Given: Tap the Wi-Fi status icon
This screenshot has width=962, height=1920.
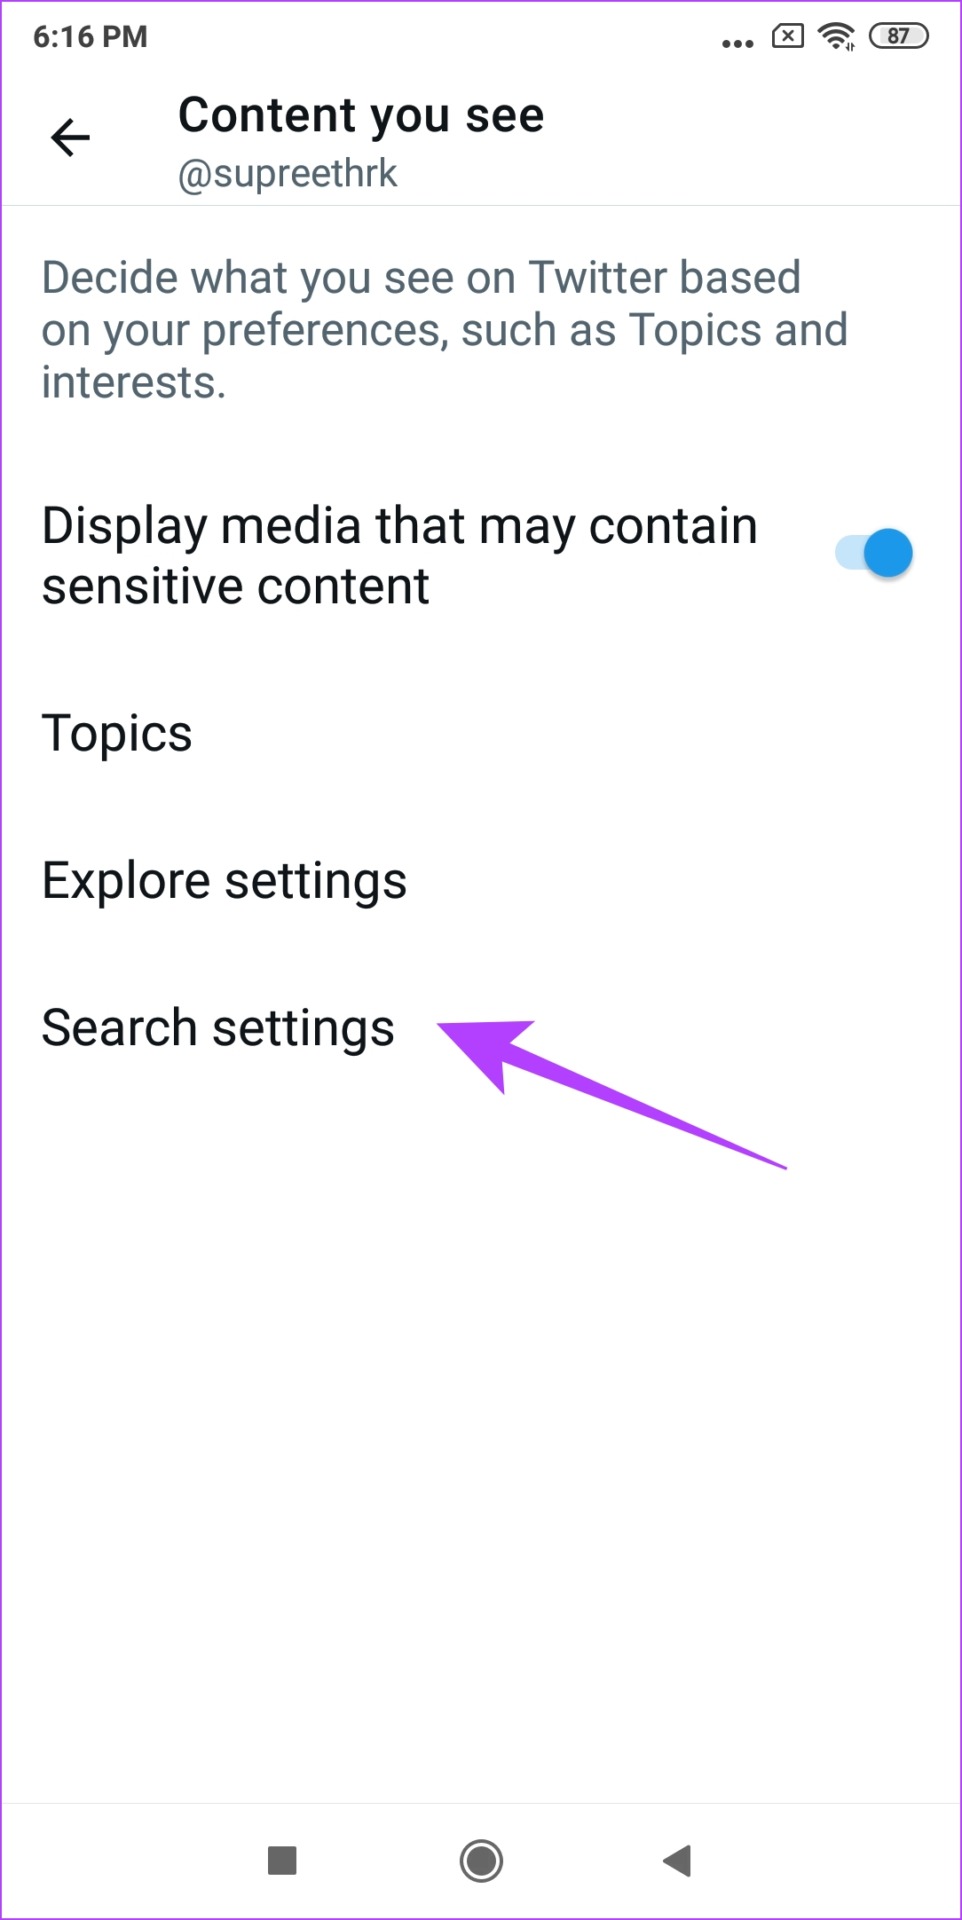Looking at the screenshot, I should [836, 37].
